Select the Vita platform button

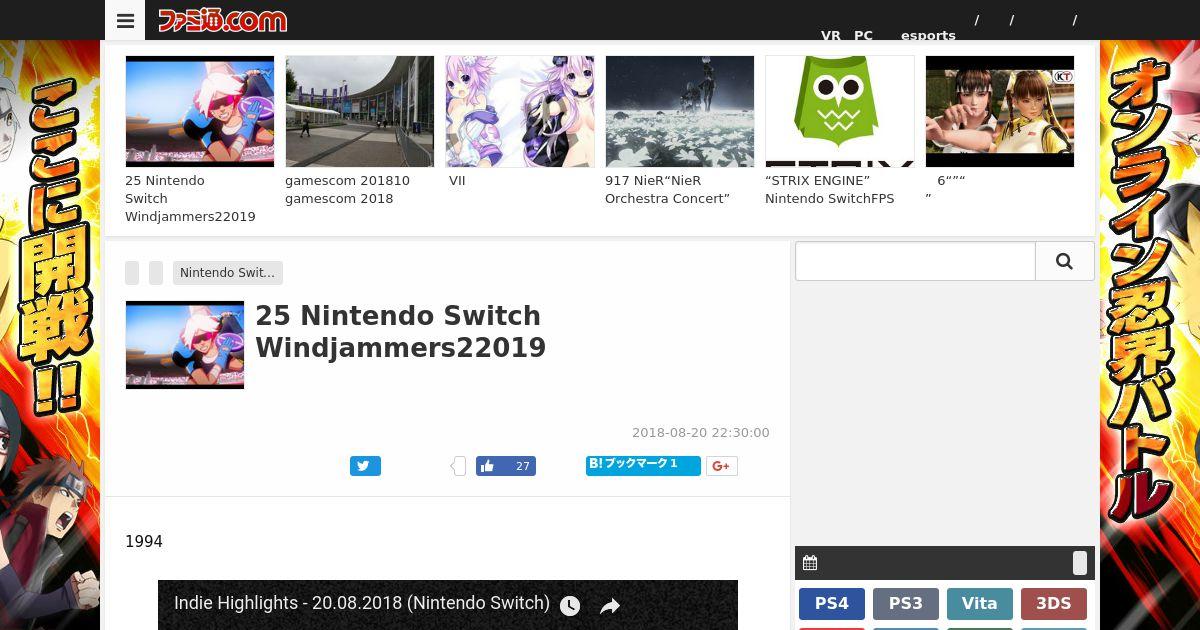[980, 604]
